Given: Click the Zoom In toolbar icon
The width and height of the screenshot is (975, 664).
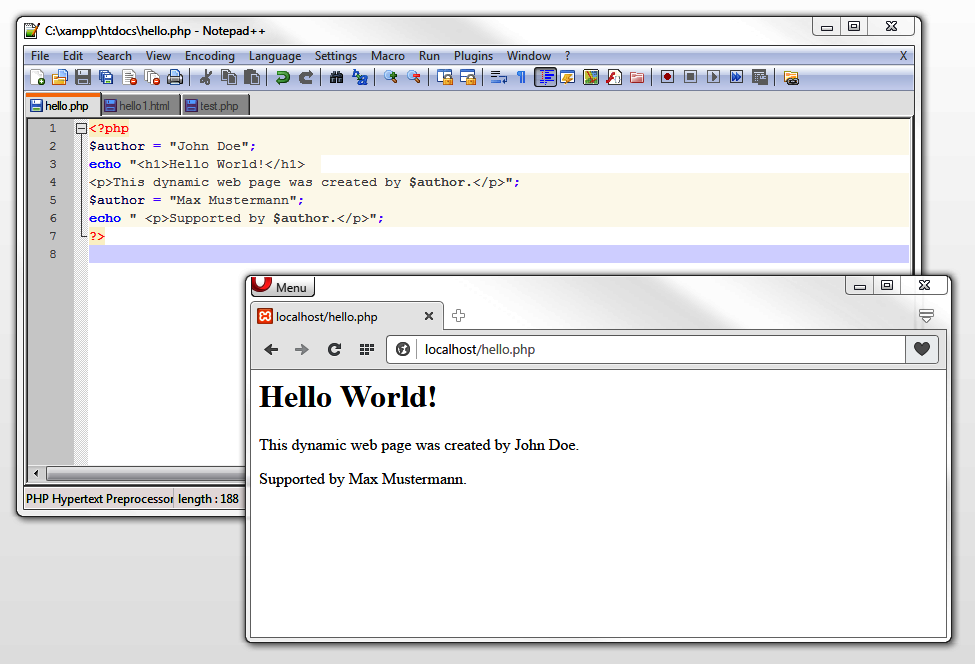Looking at the screenshot, I should coord(390,77).
